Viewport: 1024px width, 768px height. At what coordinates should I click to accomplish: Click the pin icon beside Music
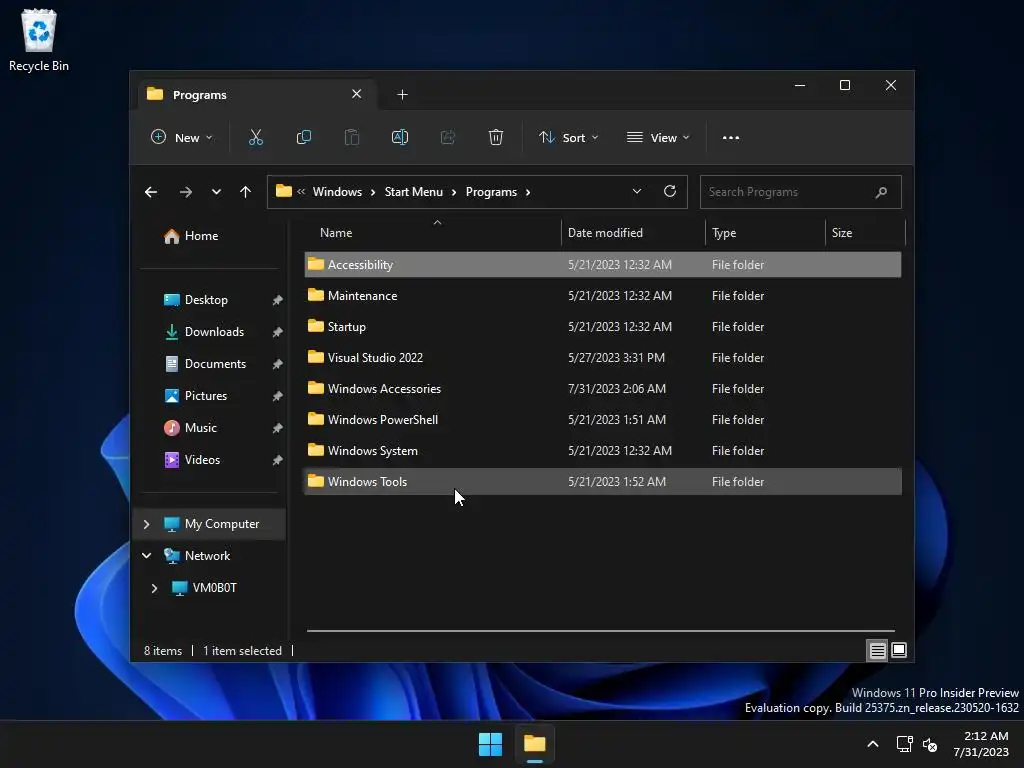278,428
